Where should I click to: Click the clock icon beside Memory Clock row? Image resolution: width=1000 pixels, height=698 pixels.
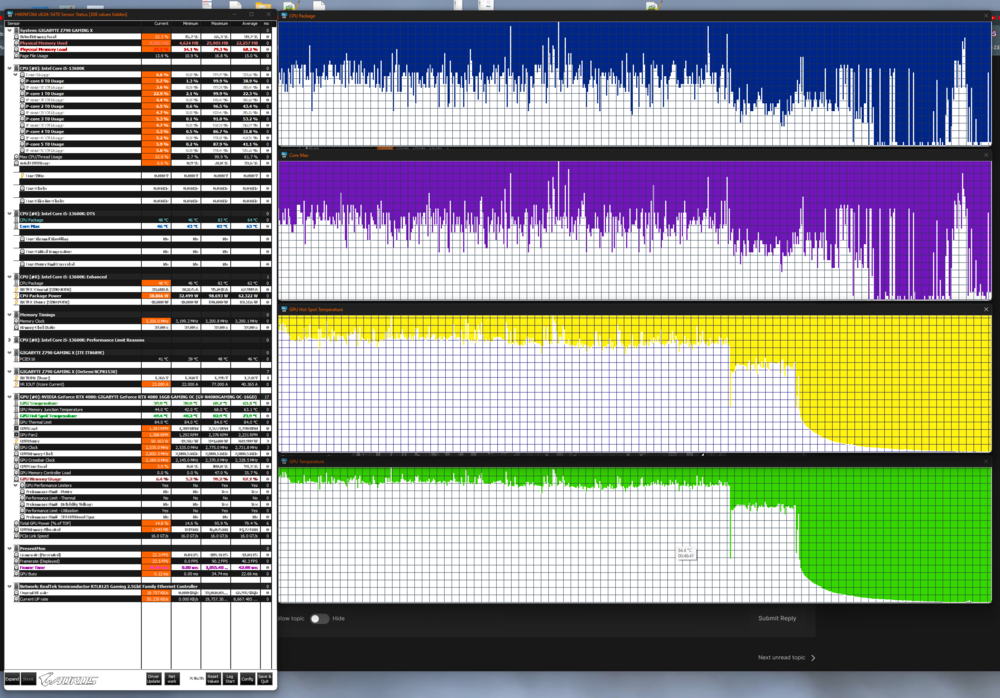[x=17, y=321]
